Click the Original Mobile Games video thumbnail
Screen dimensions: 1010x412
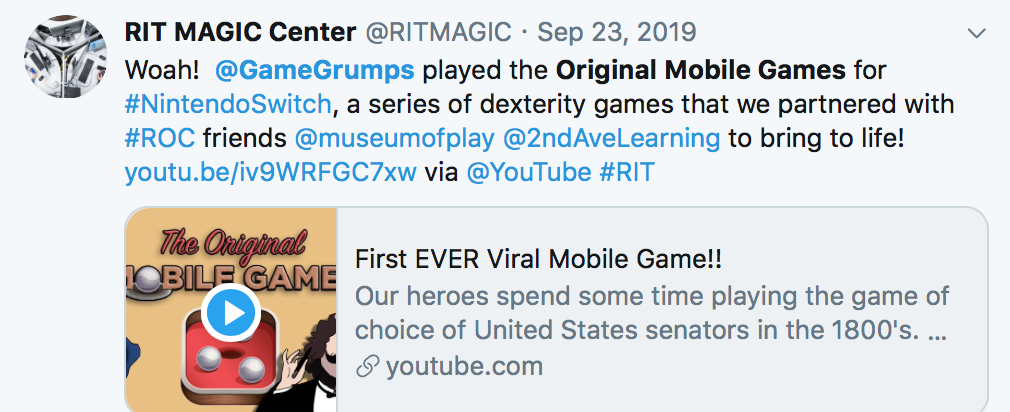(231, 310)
